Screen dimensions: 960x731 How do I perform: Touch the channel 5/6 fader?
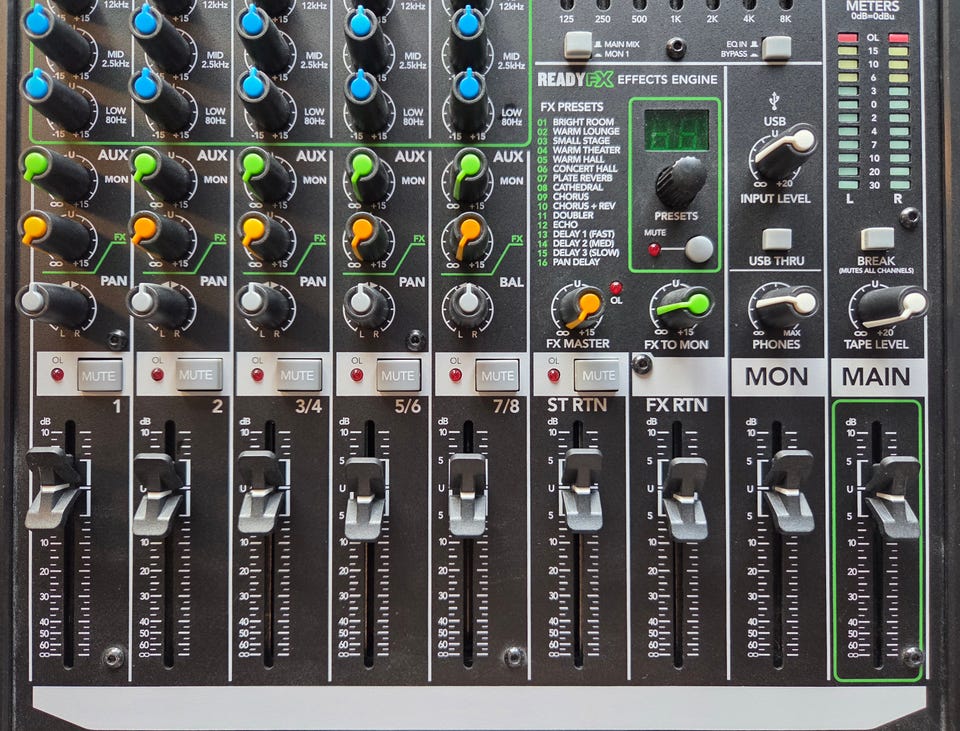coord(366,499)
